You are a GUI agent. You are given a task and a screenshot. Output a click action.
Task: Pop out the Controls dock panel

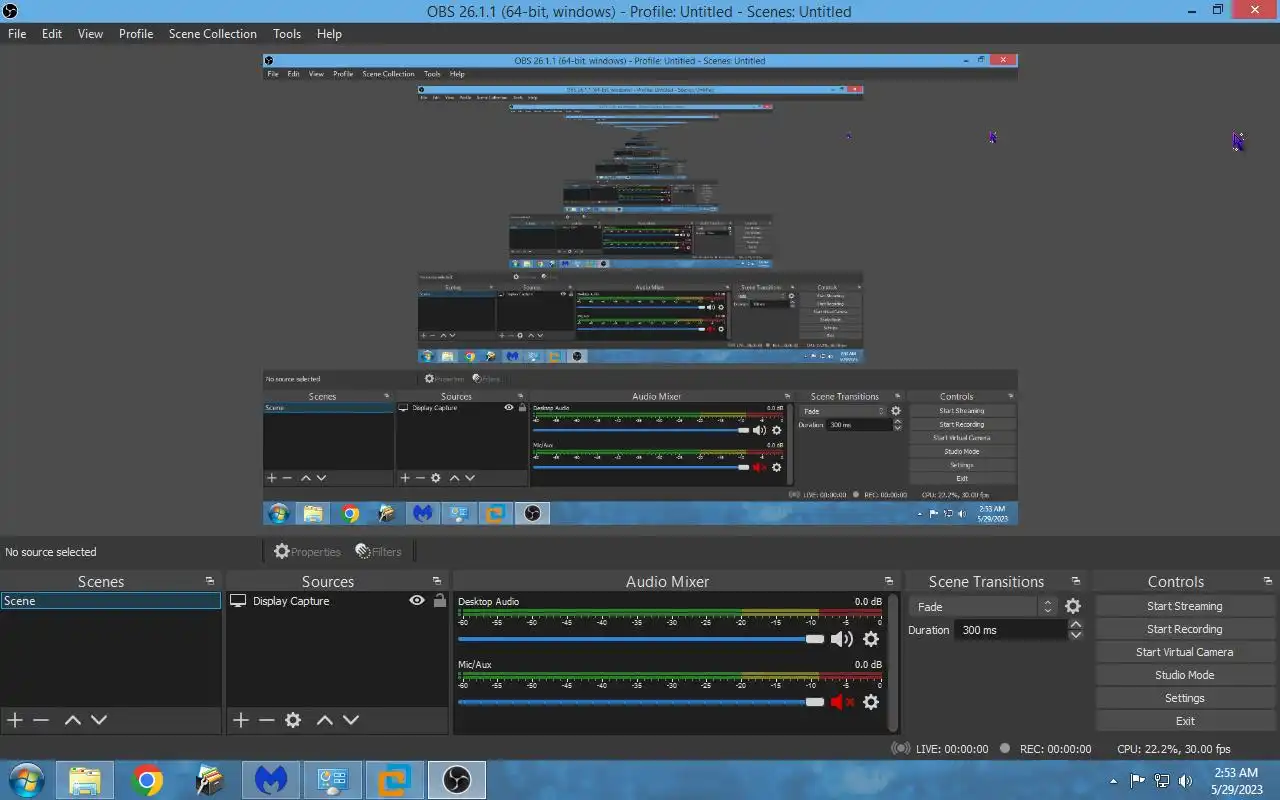1268,581
